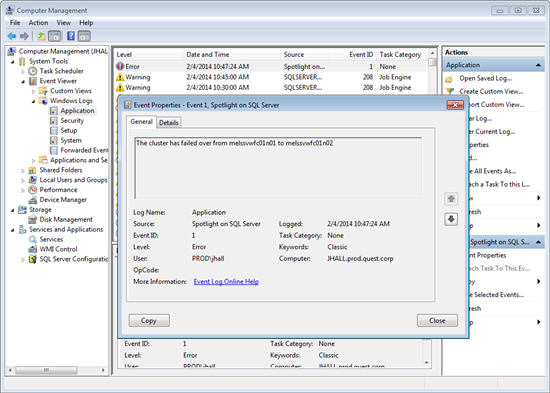This screenshot has width=550, height=393.
Task: Select Local Users and Groups
Action: pyautogui.click(x=73, y=180)
